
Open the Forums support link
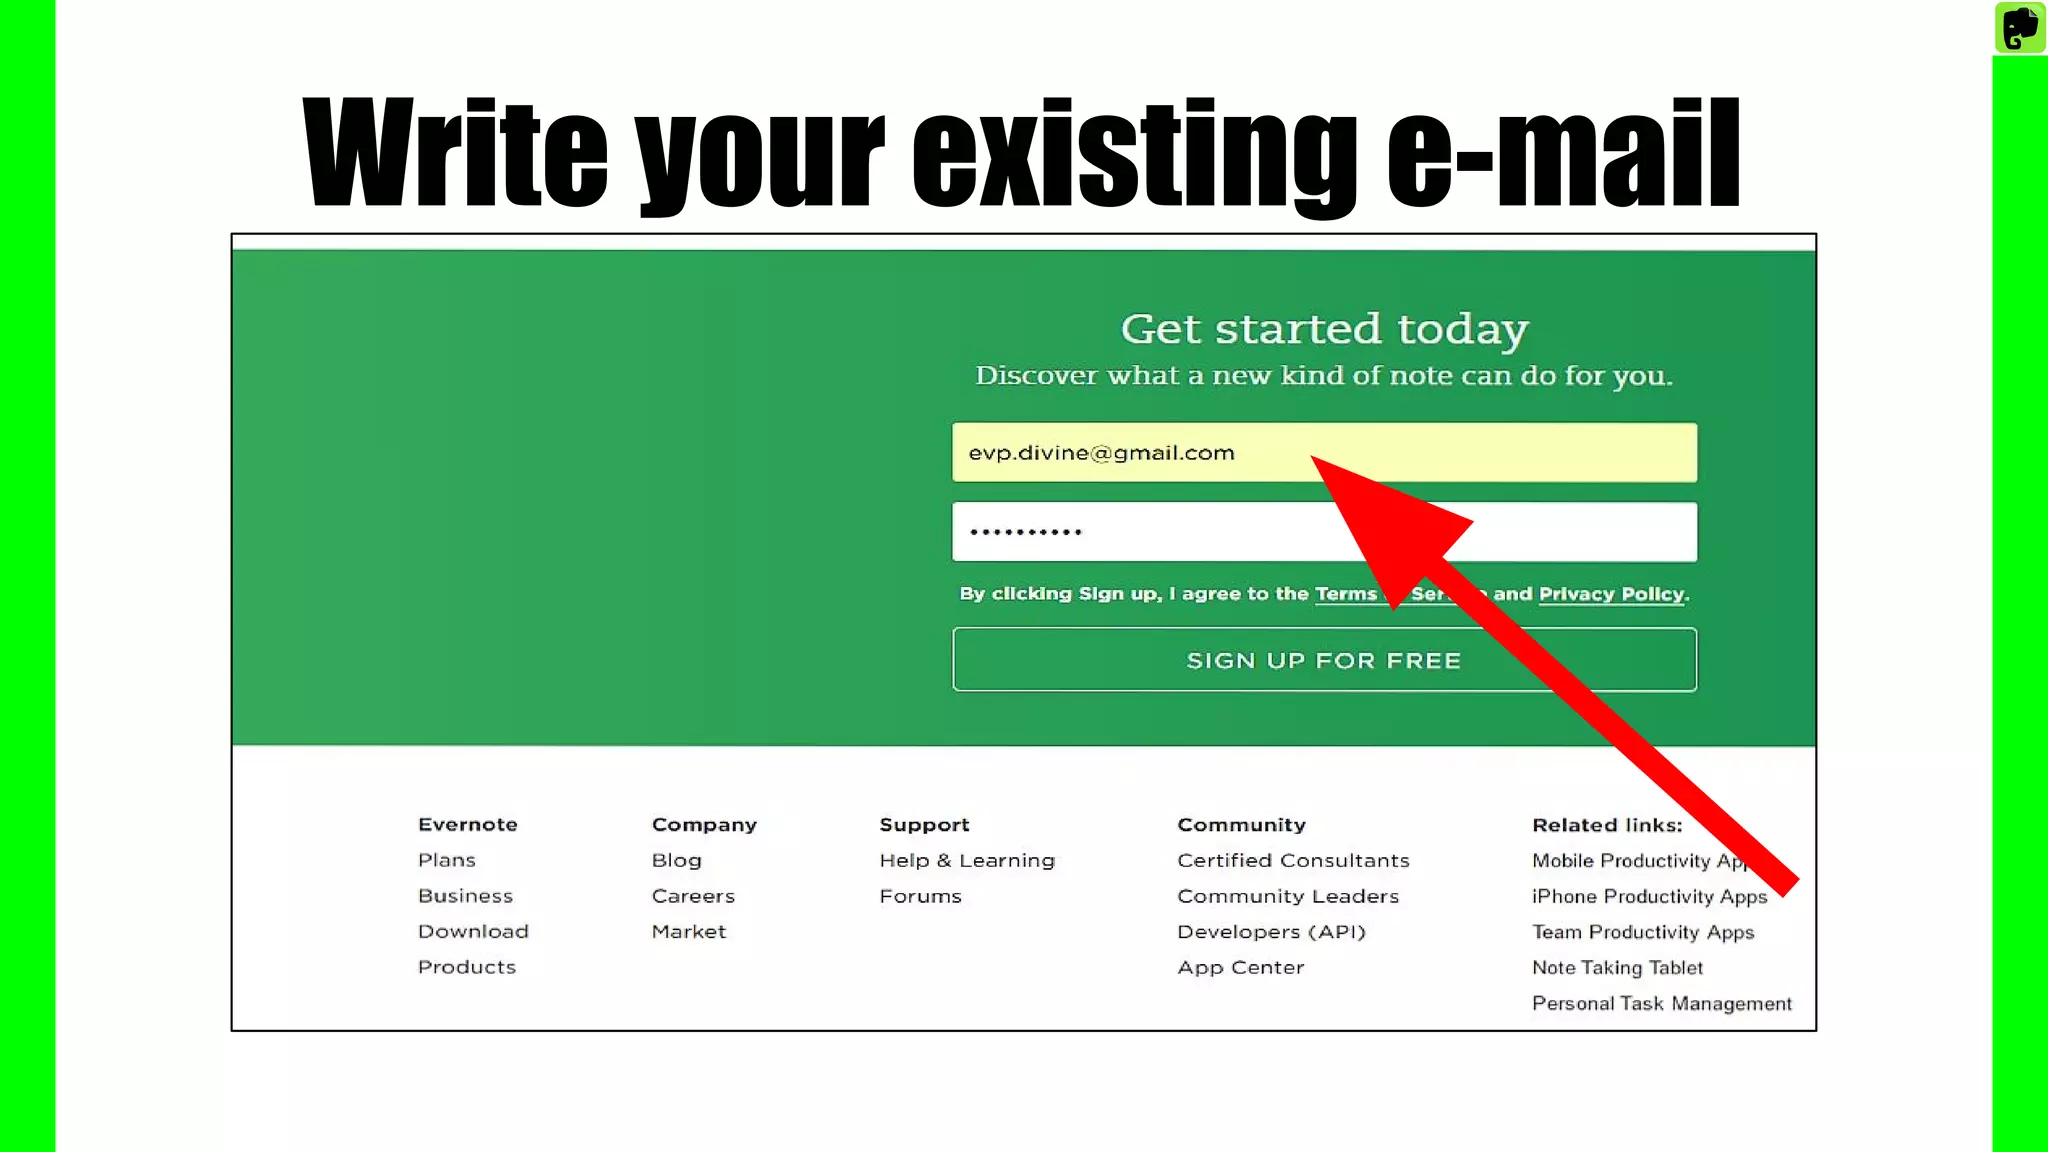[920, 896]
